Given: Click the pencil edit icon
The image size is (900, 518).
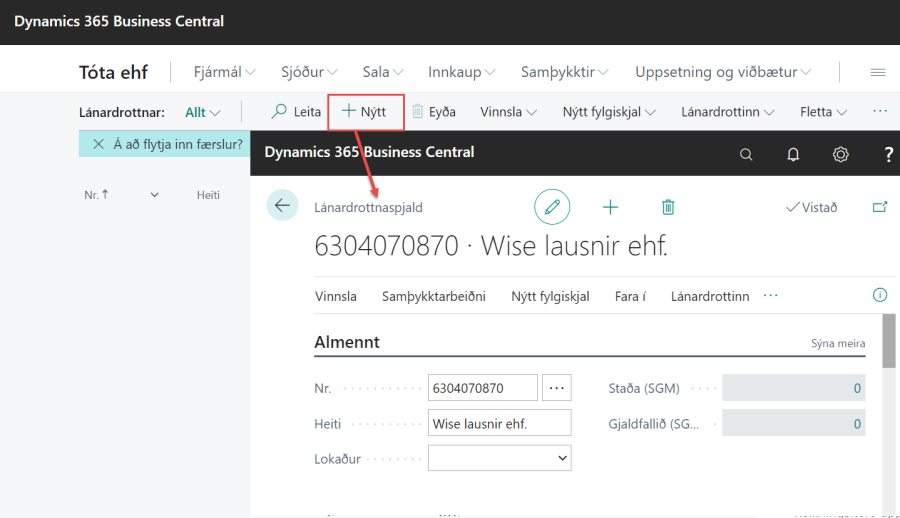Looking at the screenshot, I should point(551,207).
